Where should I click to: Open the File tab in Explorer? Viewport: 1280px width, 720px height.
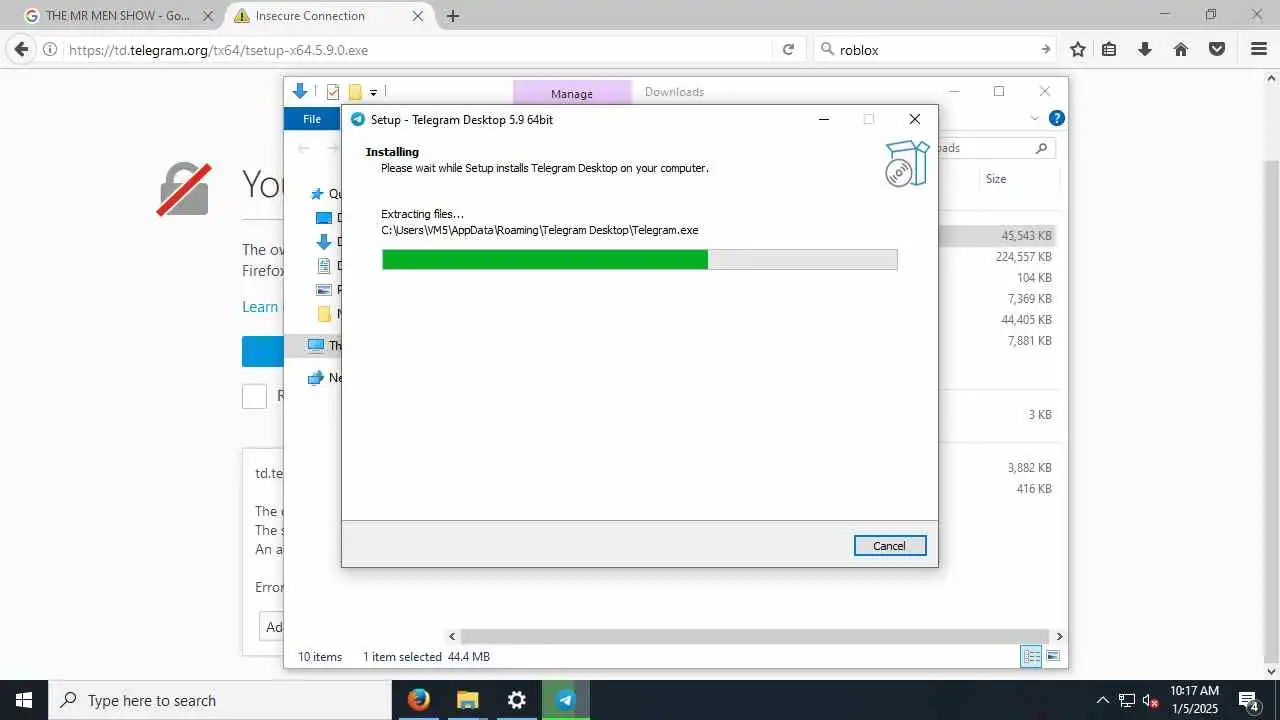[312, 119]
